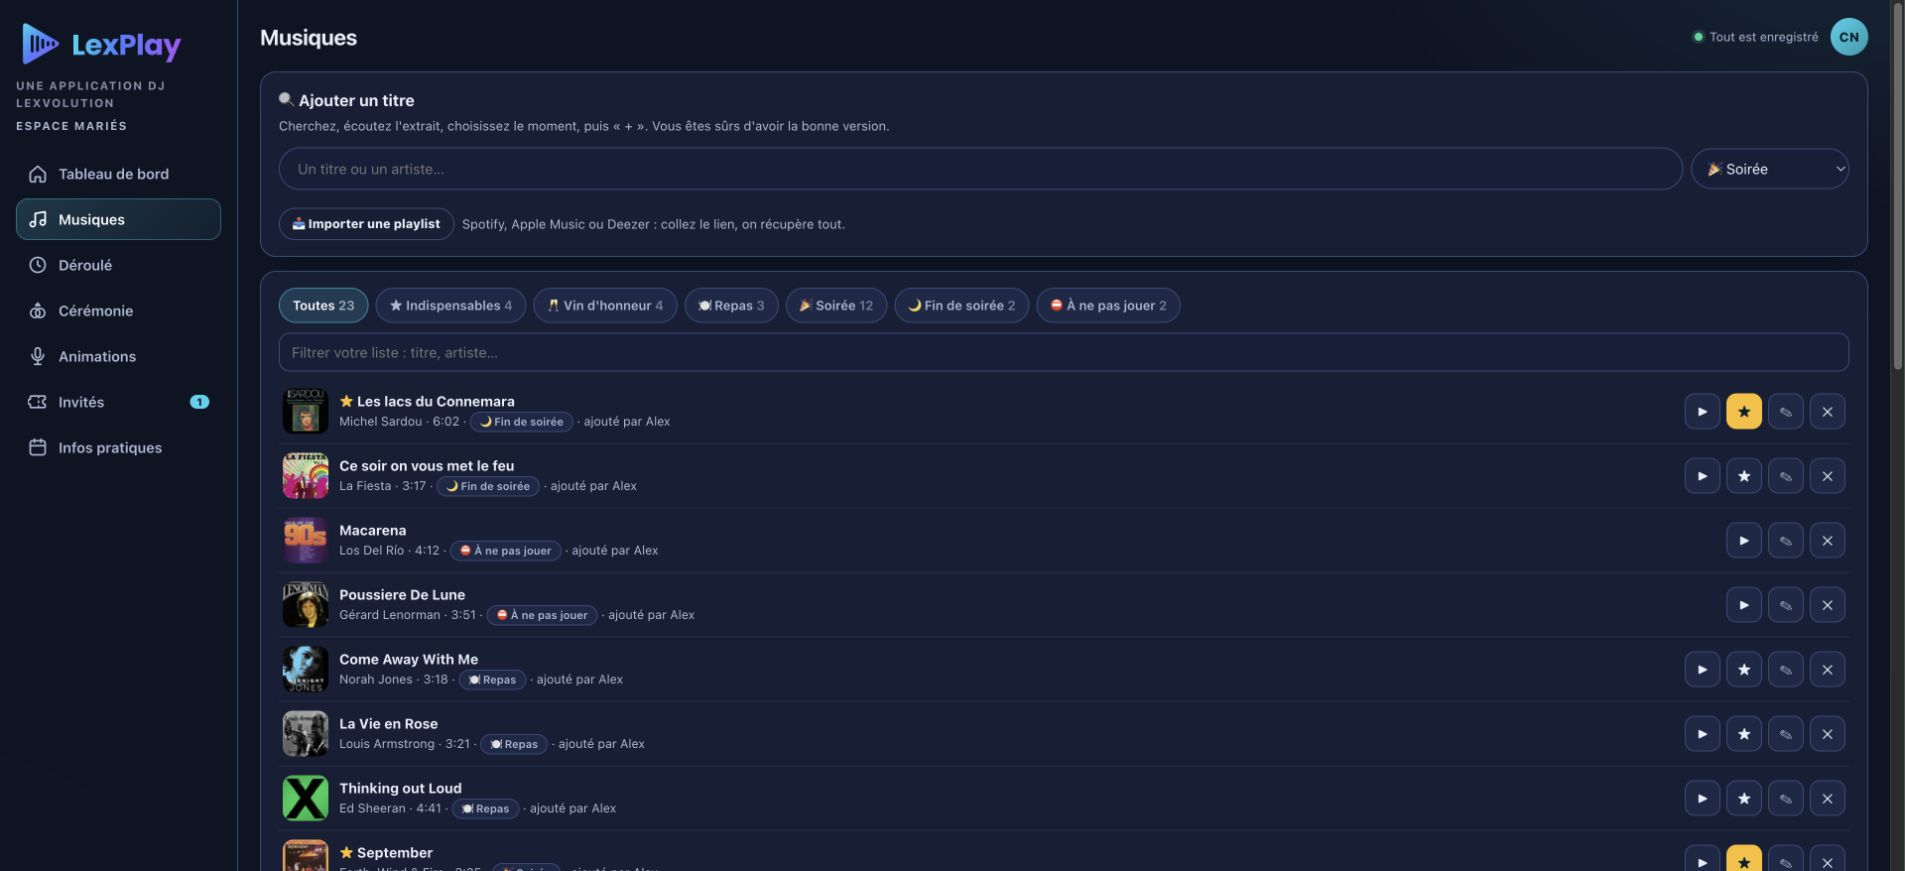The image size is (1905, 871).
Task: Play preview of Macarena
Action: pos(1744,540)
